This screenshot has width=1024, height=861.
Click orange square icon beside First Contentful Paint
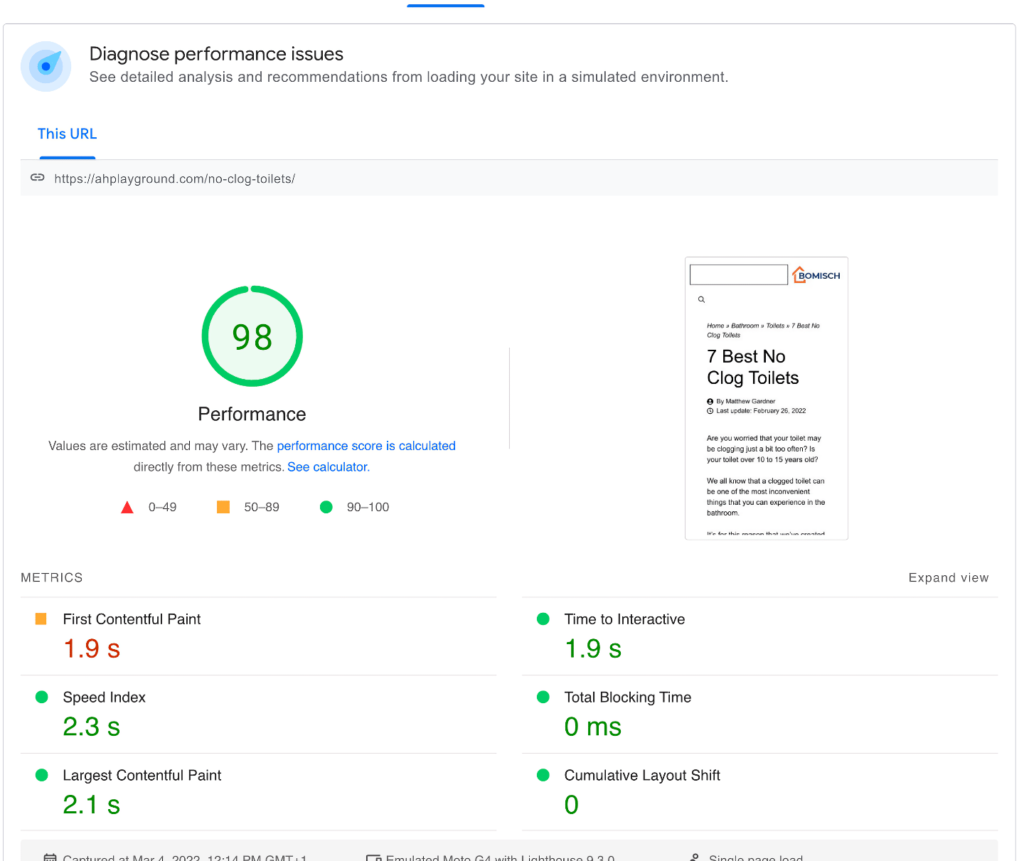[x=41, y=619]
